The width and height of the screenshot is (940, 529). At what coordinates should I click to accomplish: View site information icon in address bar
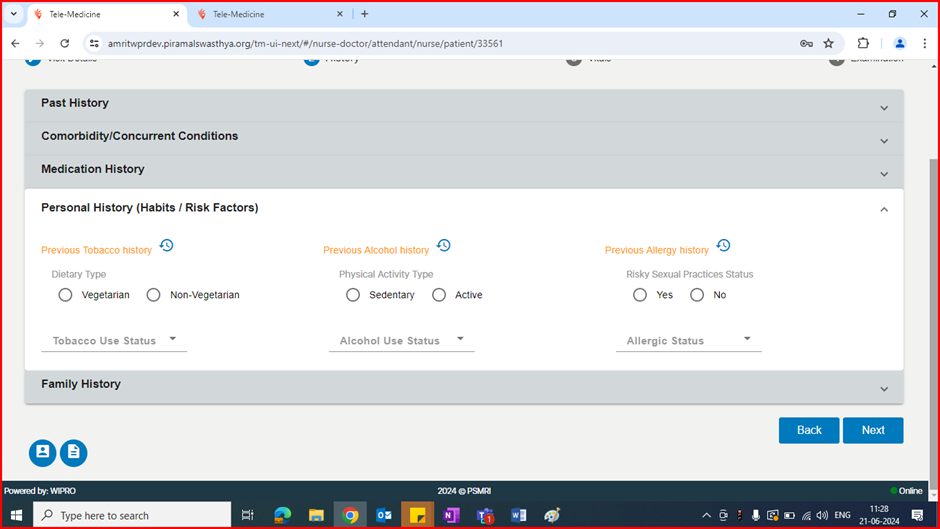94,43
